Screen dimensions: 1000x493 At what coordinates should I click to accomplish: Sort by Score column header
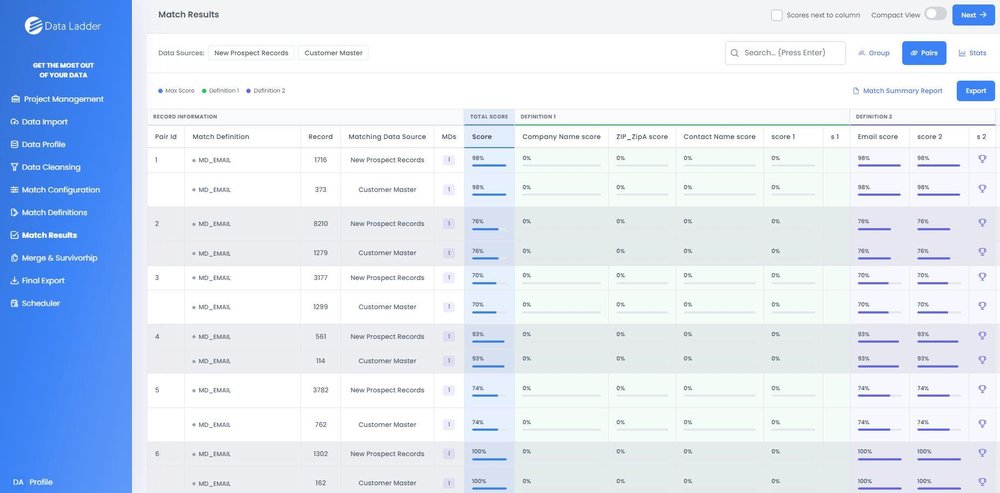click(x=489, y=136)
